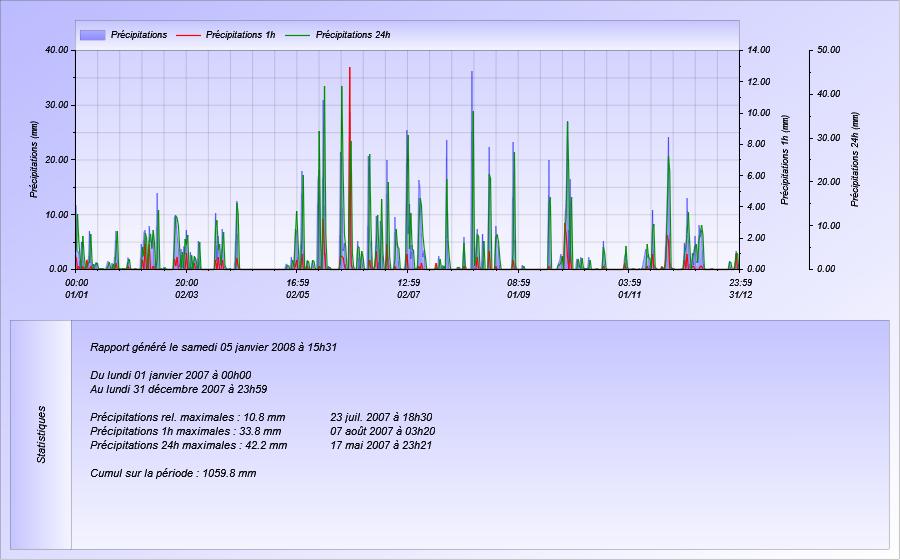
Task: Select the Précipitations 1h legend label
Action: point(240,35)
